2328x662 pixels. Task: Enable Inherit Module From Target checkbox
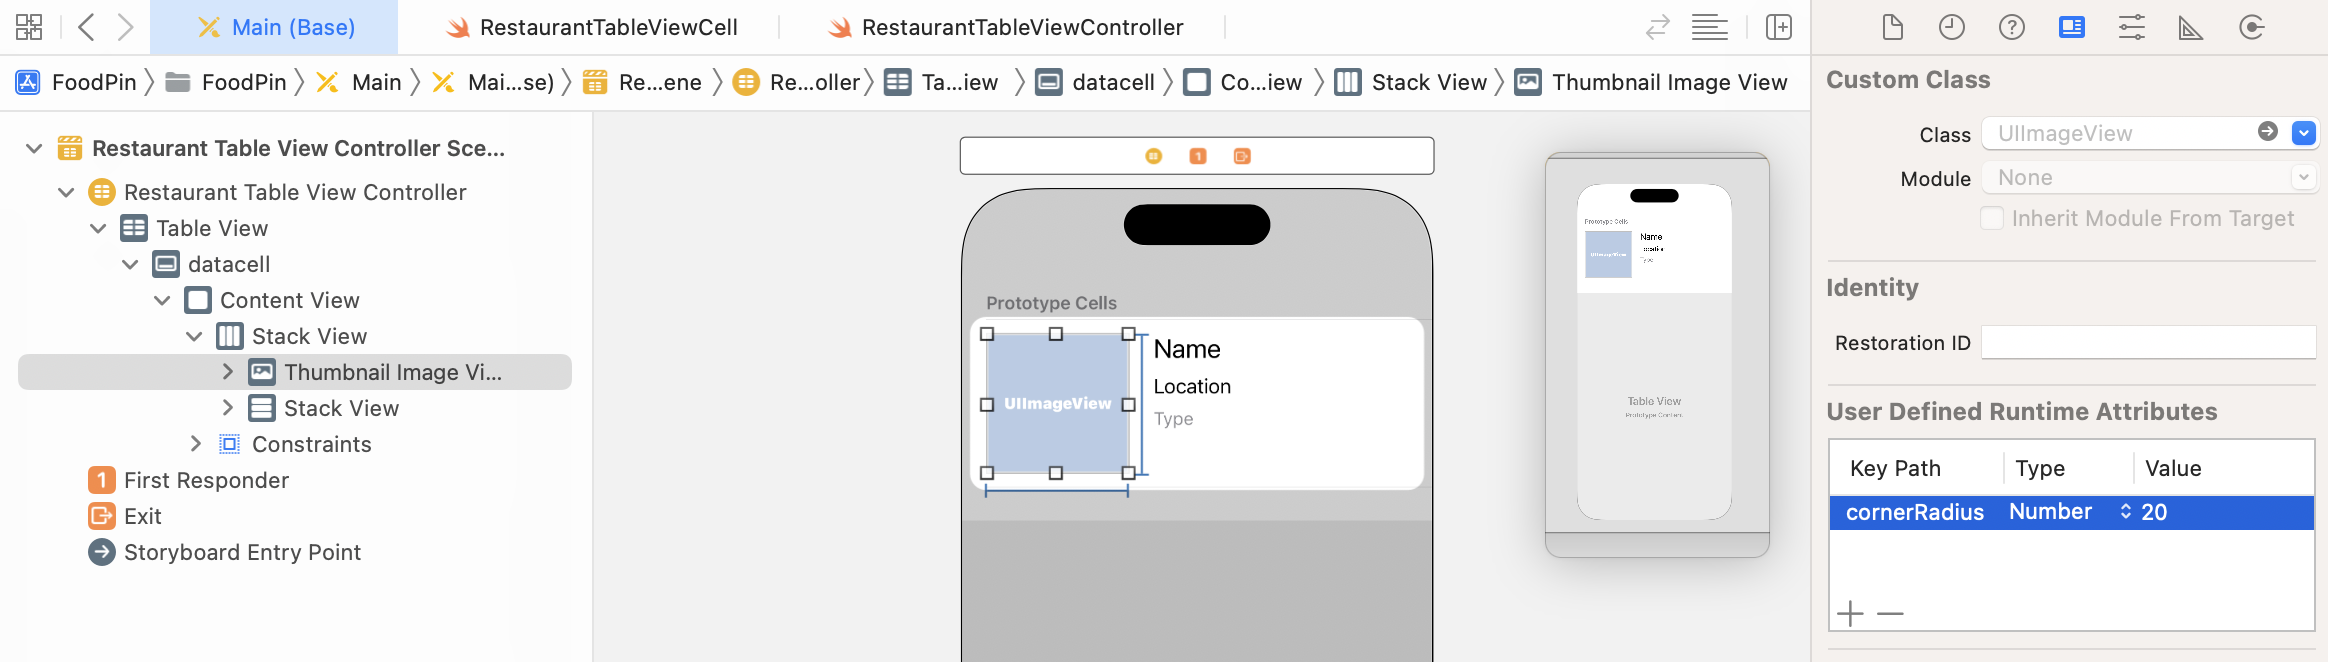coord(1992,218)
